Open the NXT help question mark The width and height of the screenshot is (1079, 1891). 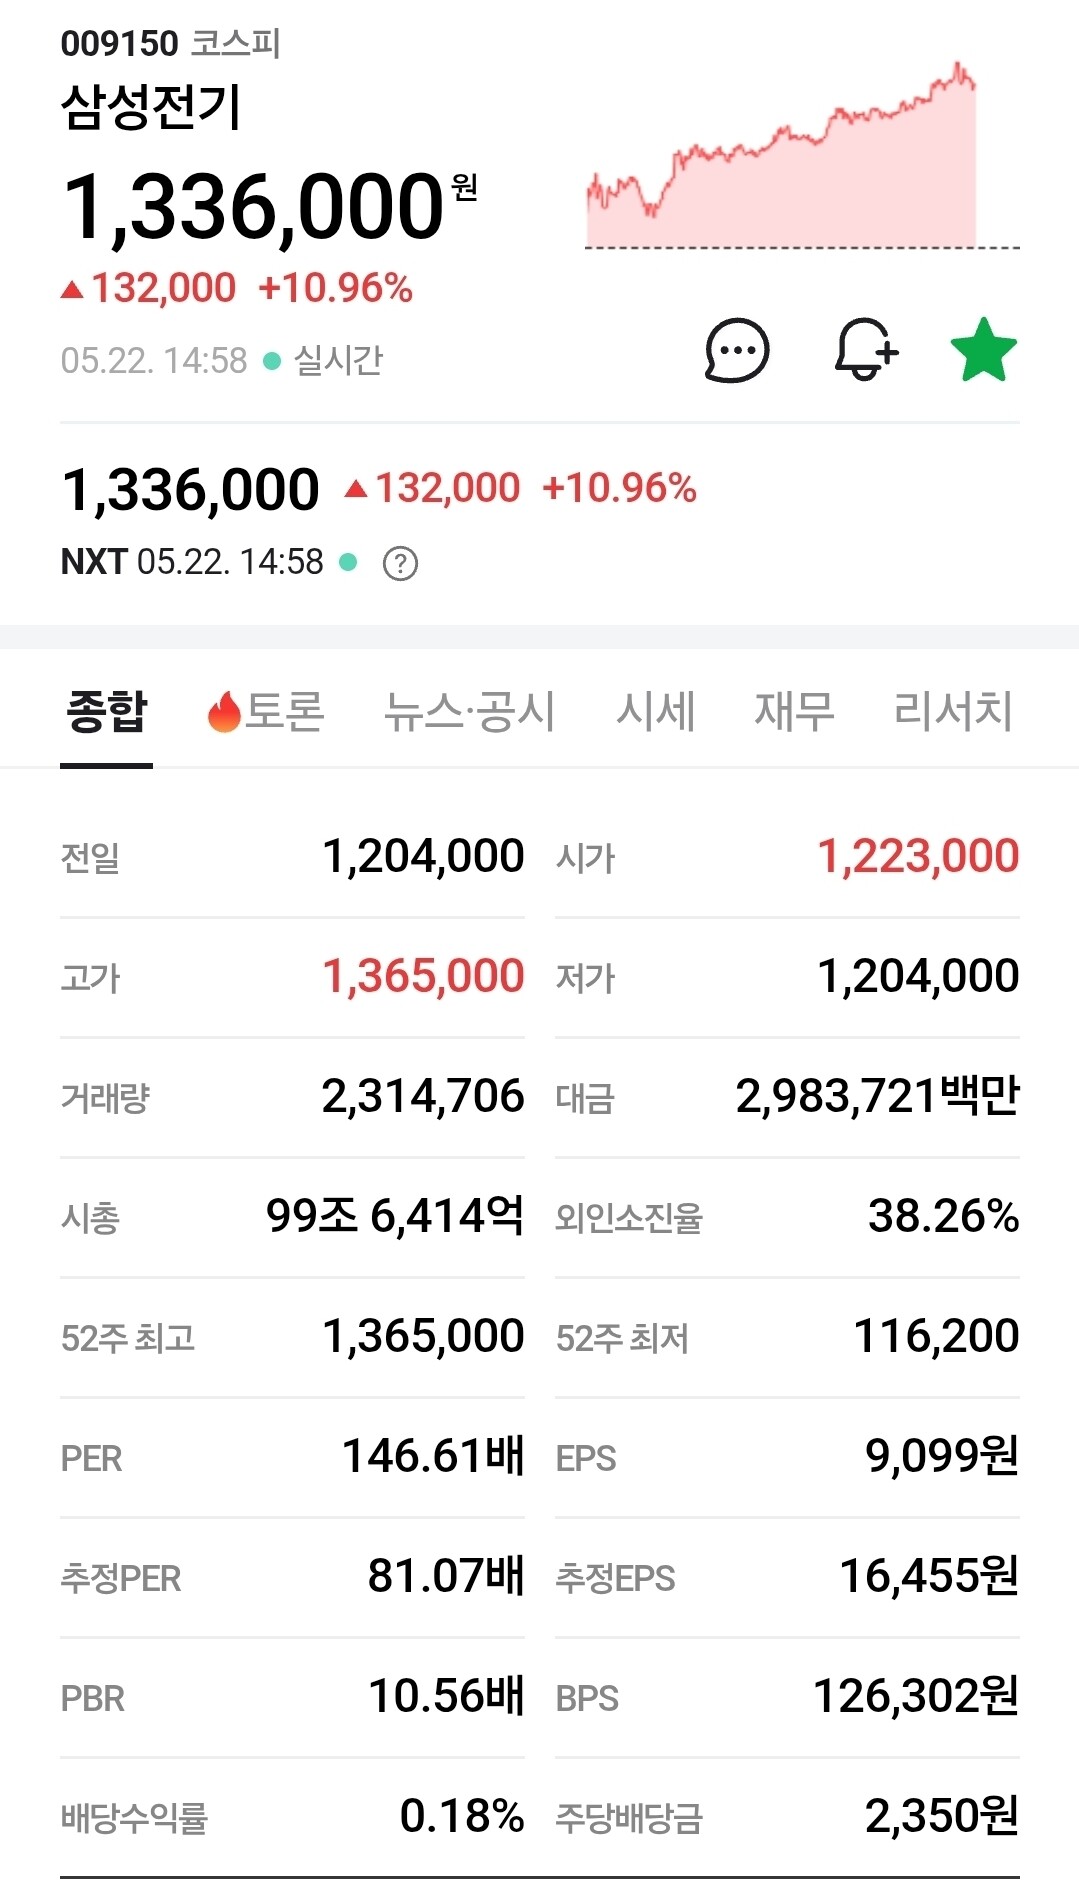pyautogui.click(x=400, y=564)
